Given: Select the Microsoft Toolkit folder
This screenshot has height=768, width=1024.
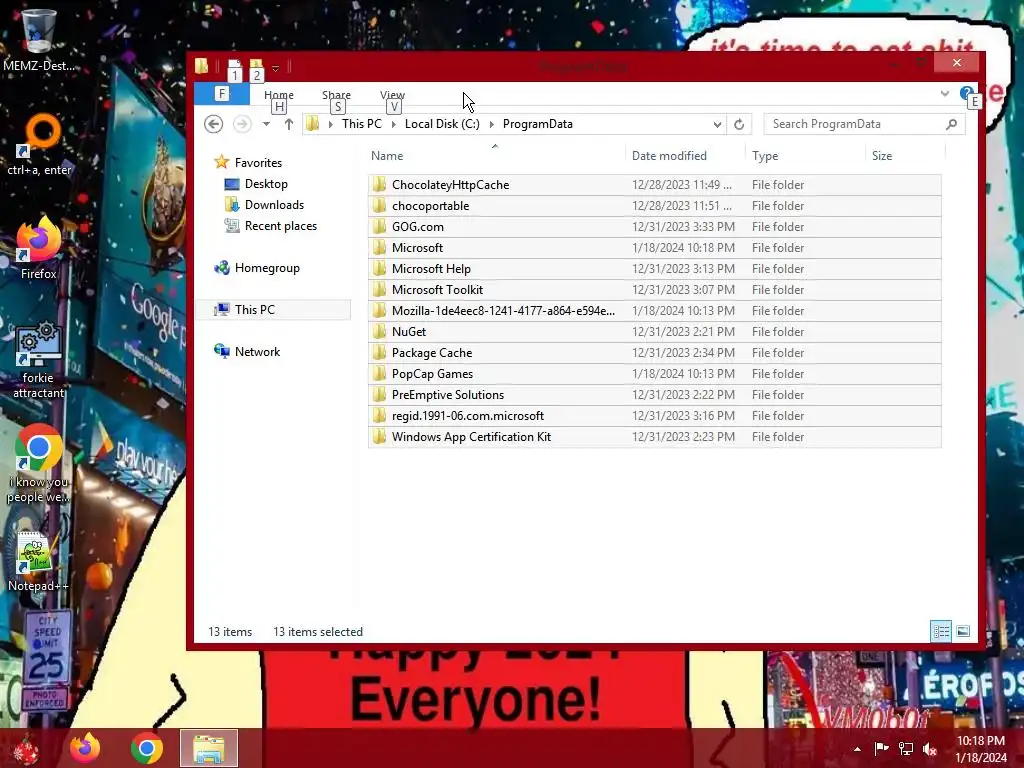Looking at the screenshot, I should coord(654,290).
